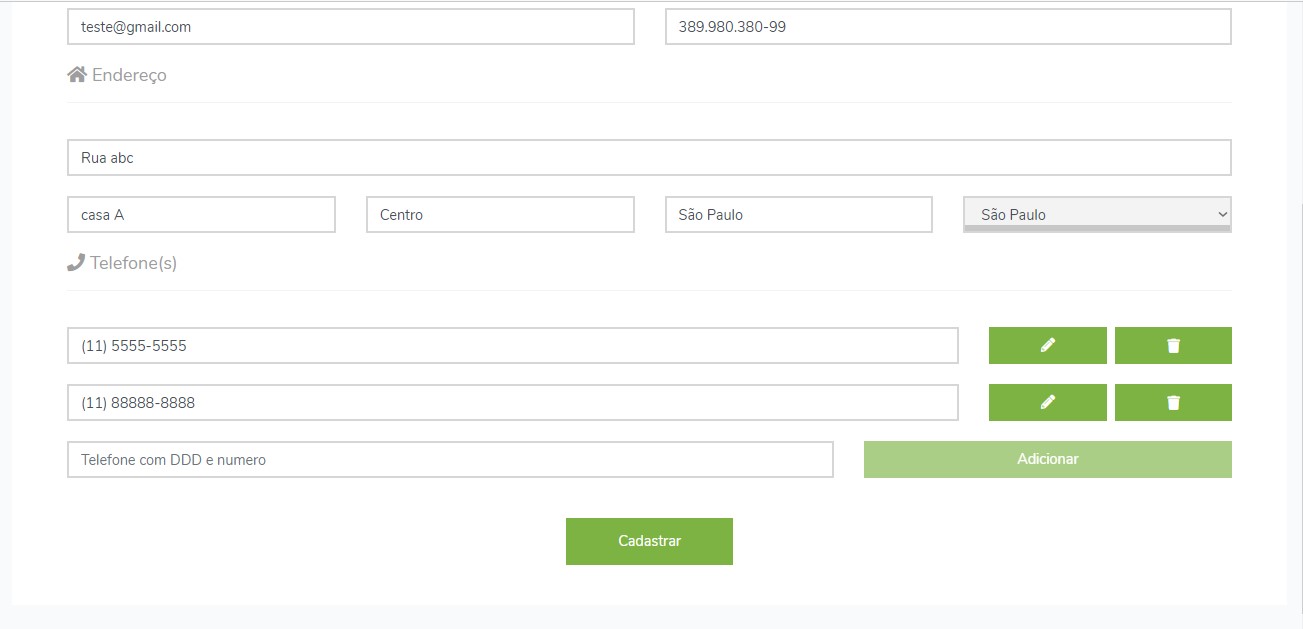This screenshot has width=1303, height=629.
Task: Select the Telefone(s) section heading
Action: coord(133,263)
